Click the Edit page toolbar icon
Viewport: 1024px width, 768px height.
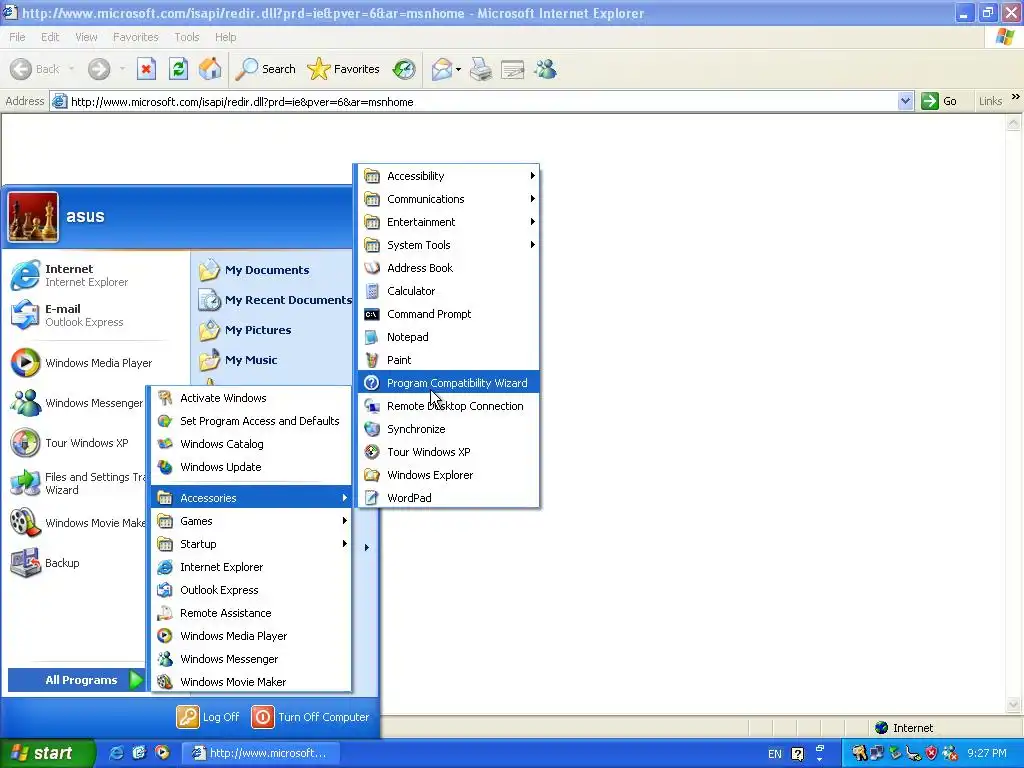tap(513, 69)
